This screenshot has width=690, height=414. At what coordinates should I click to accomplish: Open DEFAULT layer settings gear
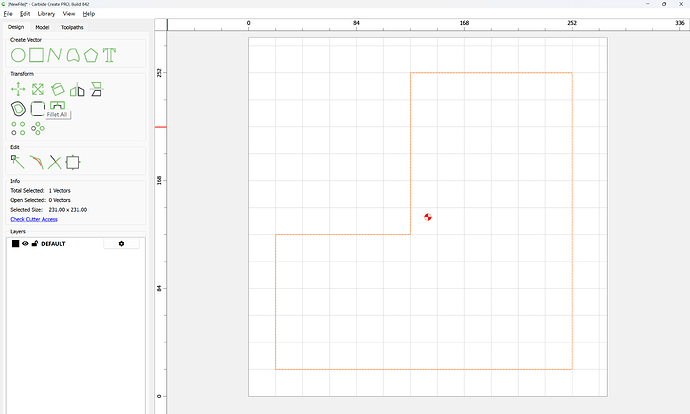click(121, 243)
